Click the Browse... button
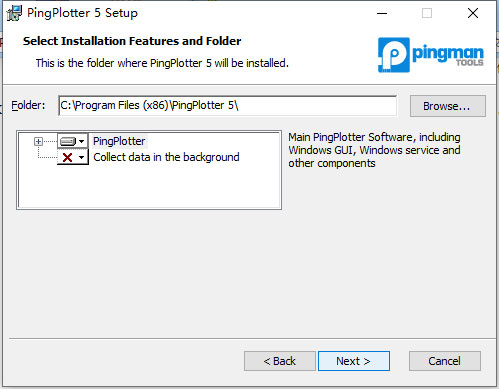Viewport: 499px width, 389px height. point(448,106)
